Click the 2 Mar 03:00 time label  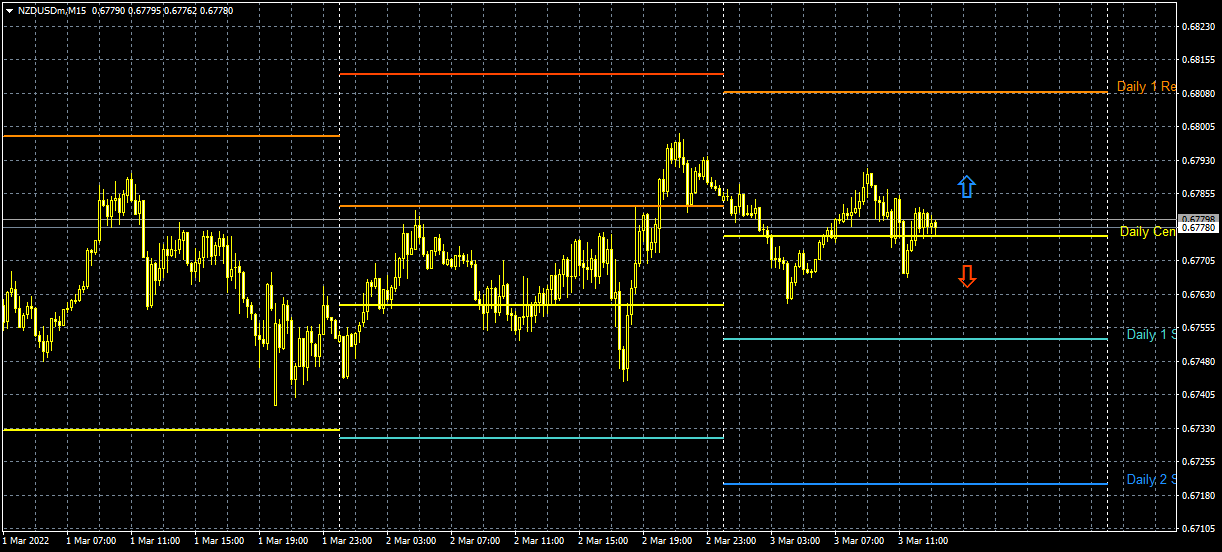point(411,541)
